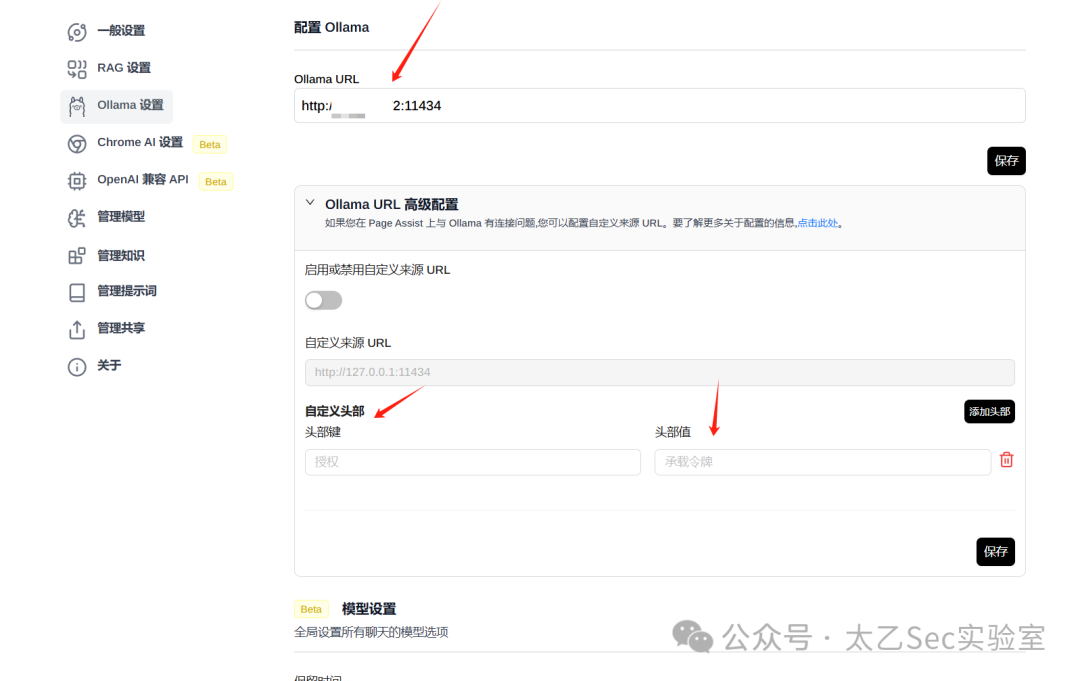
Task: Click the Beta badge next to Chrome AI
Action: [x=209, y=145]
